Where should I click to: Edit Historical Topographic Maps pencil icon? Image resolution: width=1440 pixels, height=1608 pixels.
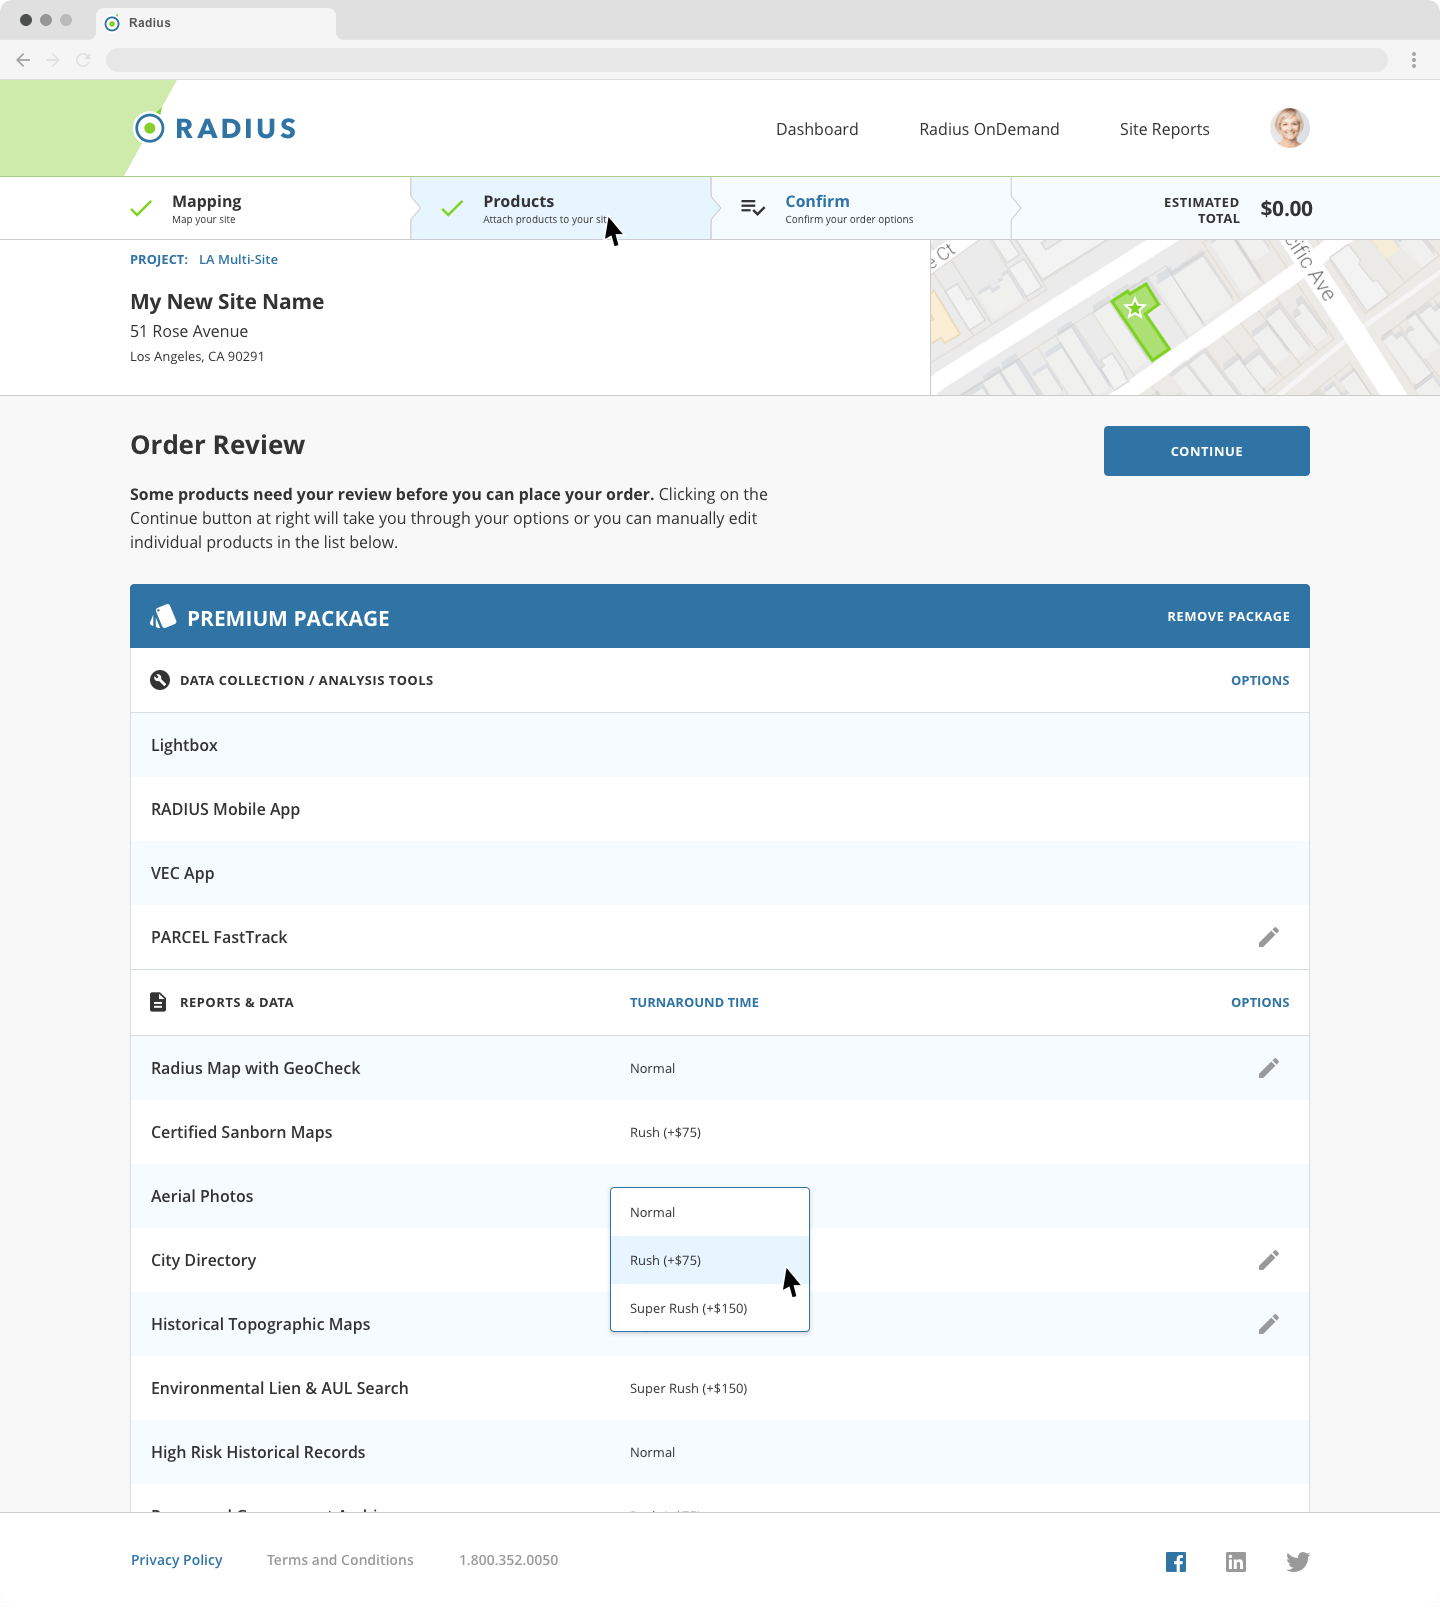point(1269,1324)
